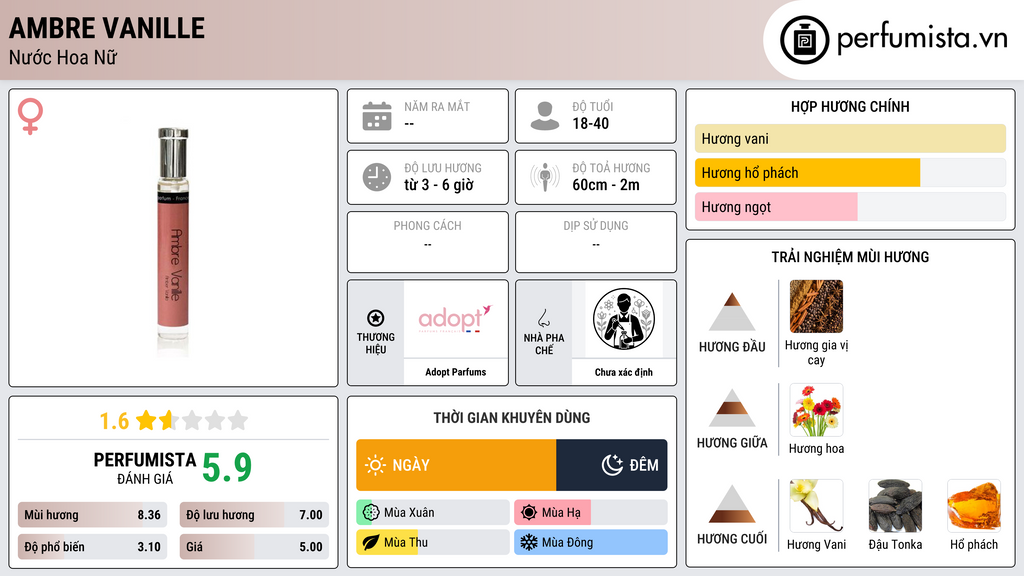
Task: Click the 1.6 user rating number
Action: pos(114,421)
